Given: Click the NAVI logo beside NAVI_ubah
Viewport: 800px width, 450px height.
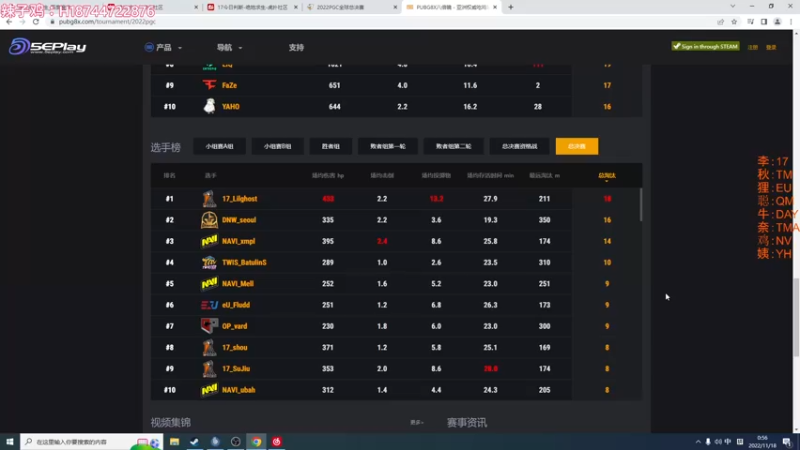Looking at the screenshot, I should point(209,390).
